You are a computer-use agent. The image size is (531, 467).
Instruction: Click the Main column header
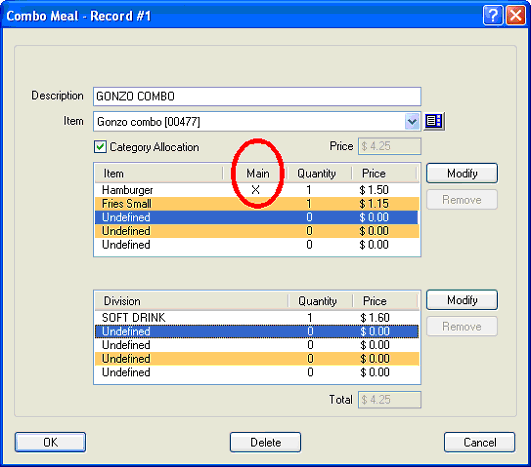coord(257,173)
